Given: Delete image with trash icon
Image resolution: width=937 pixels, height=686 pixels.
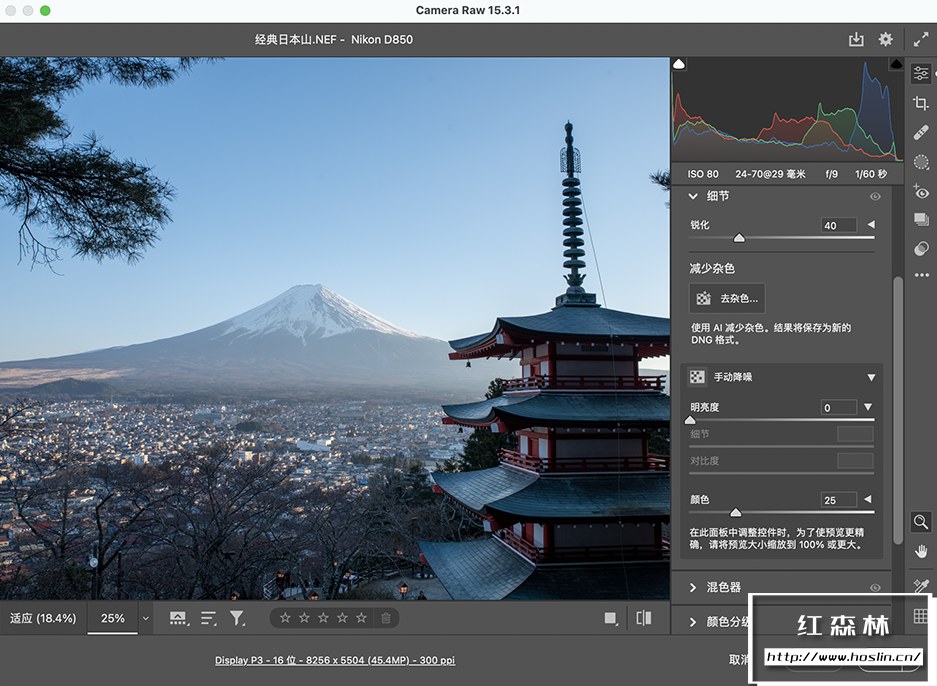Looking at the screenshot, I should click(386, 618).
